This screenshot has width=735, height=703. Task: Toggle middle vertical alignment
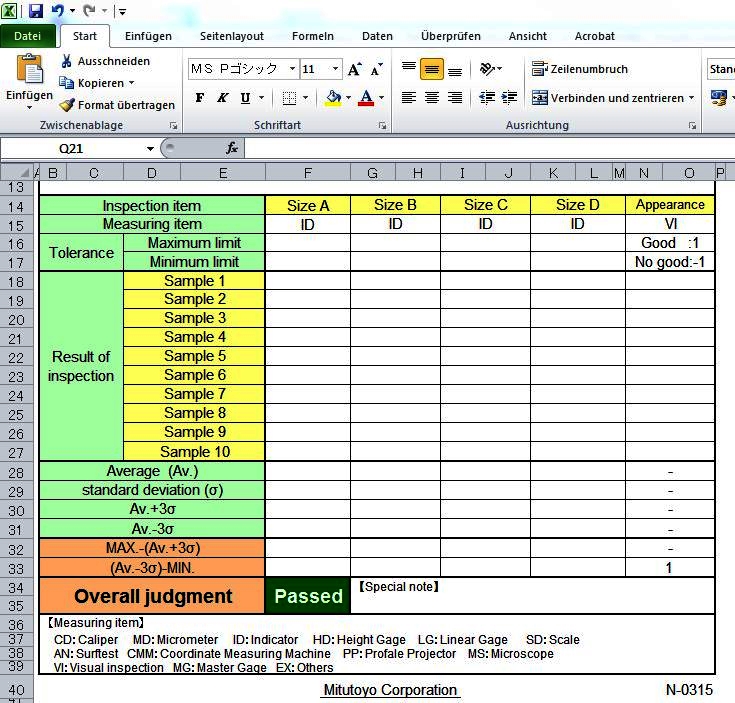pyautogui.click(x=432, y=69)
